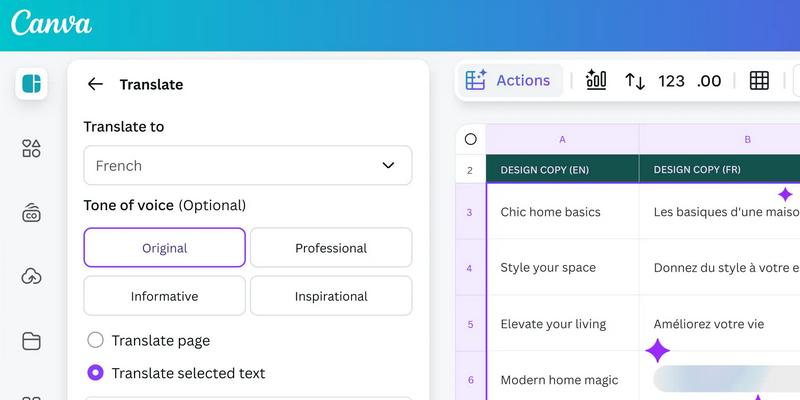This screenshot has height=400, width=800.
Task: Open the Brand kit sidebar icon
Action: (31, 212)
